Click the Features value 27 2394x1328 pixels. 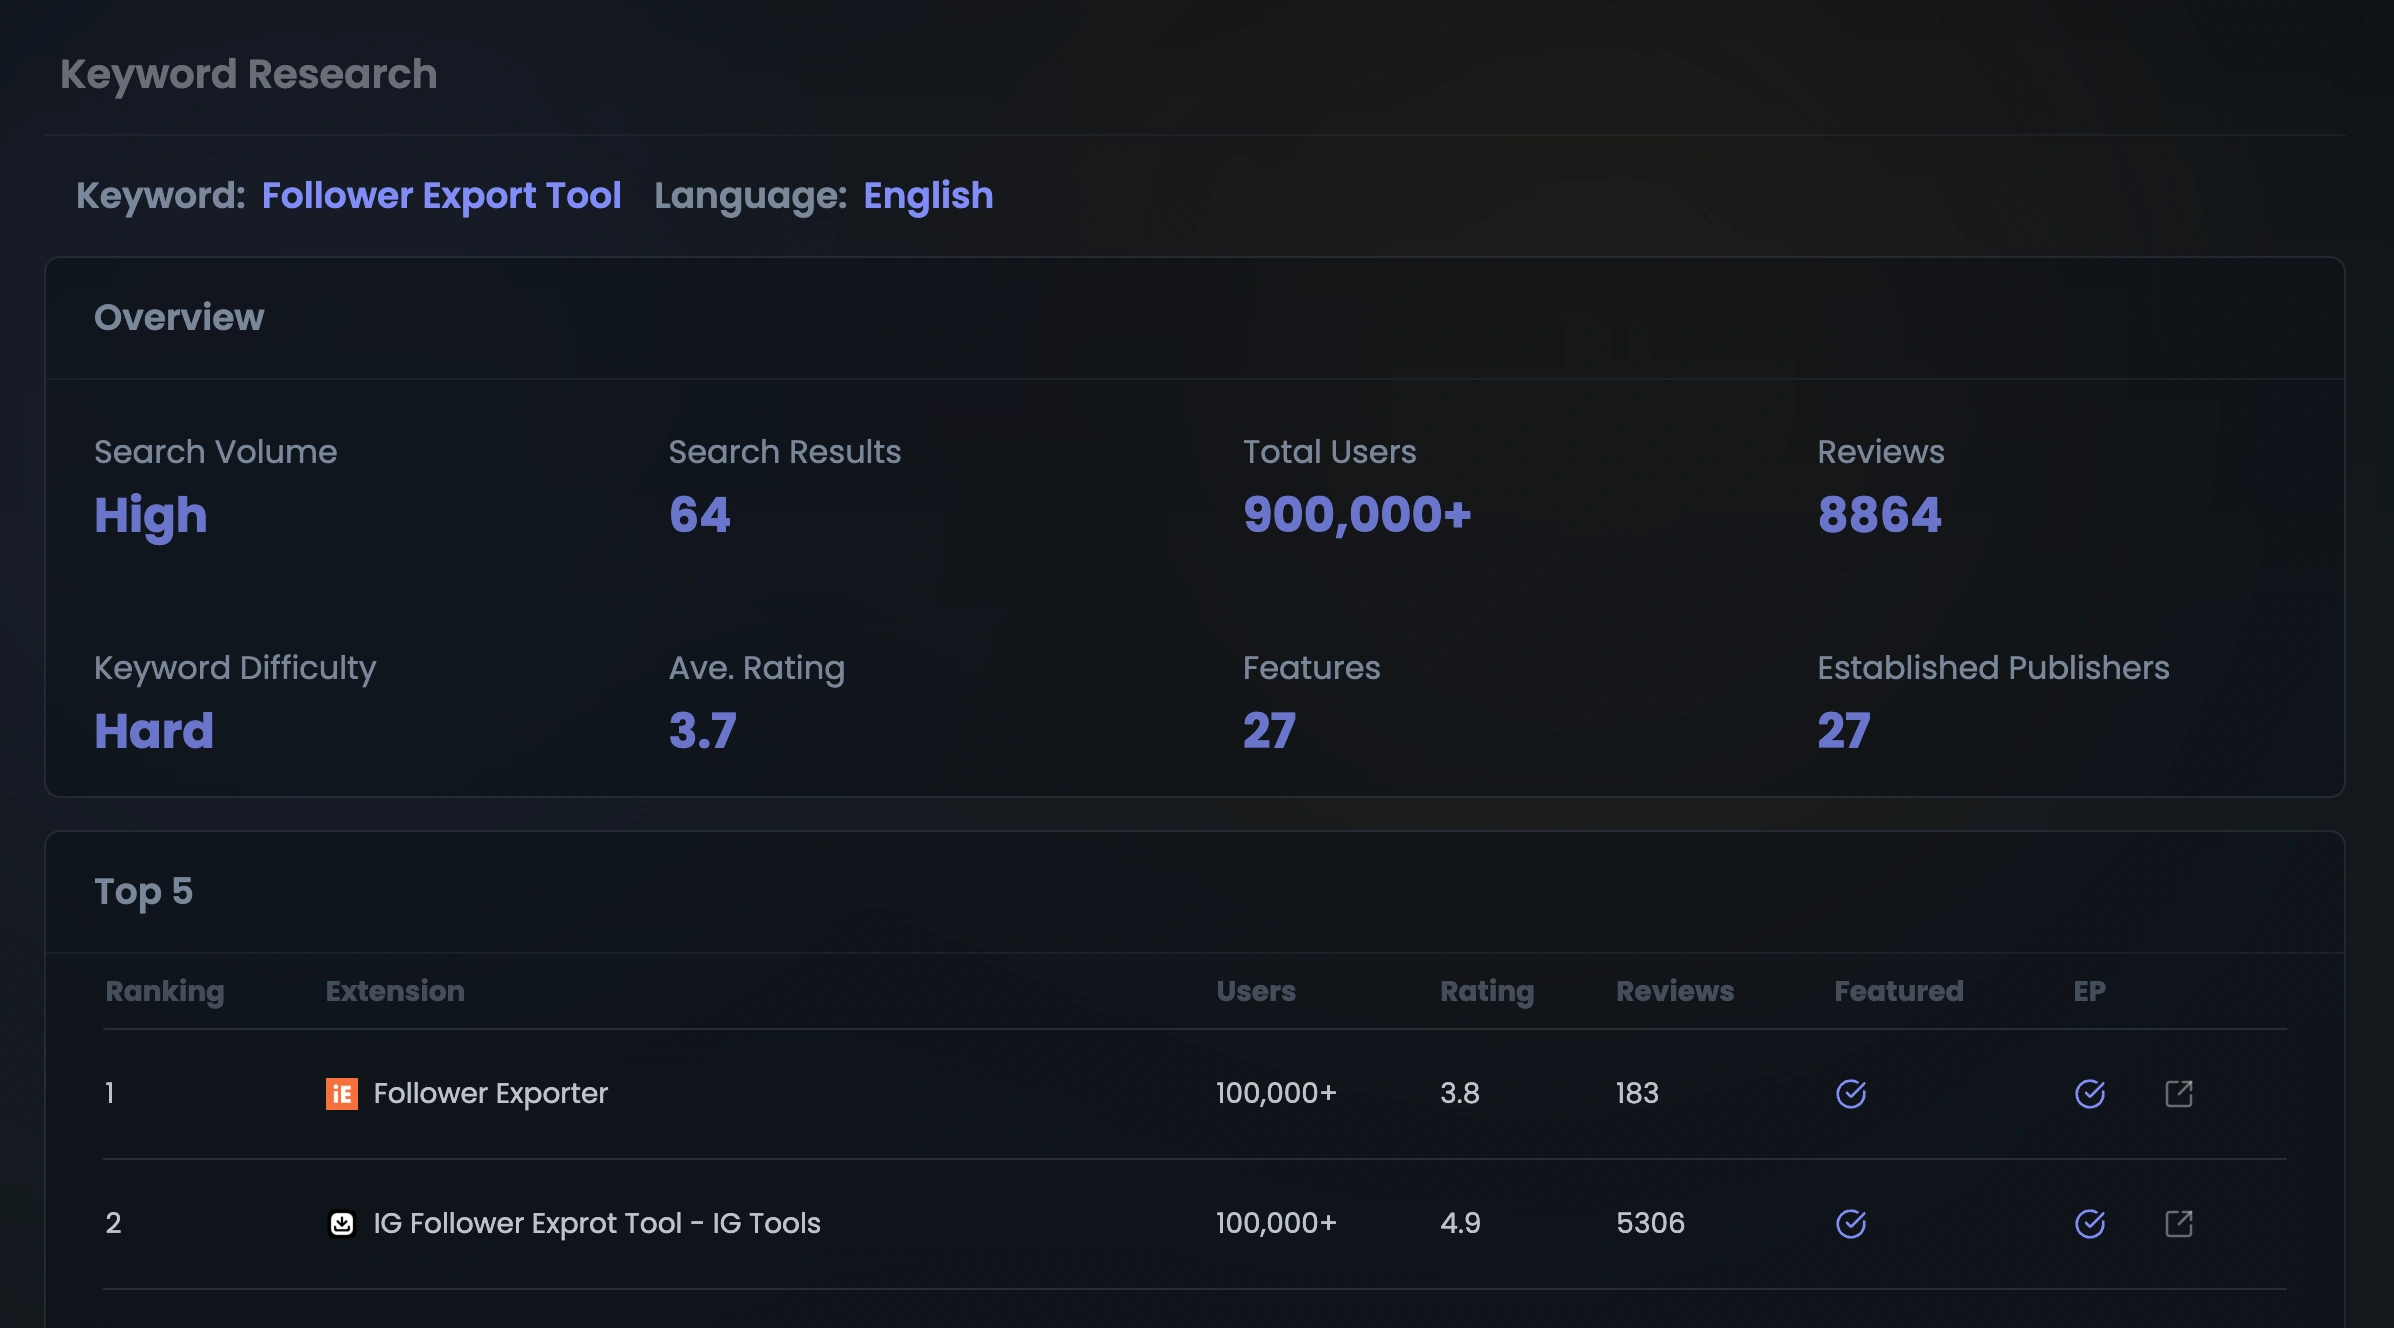pos(1269,731)
